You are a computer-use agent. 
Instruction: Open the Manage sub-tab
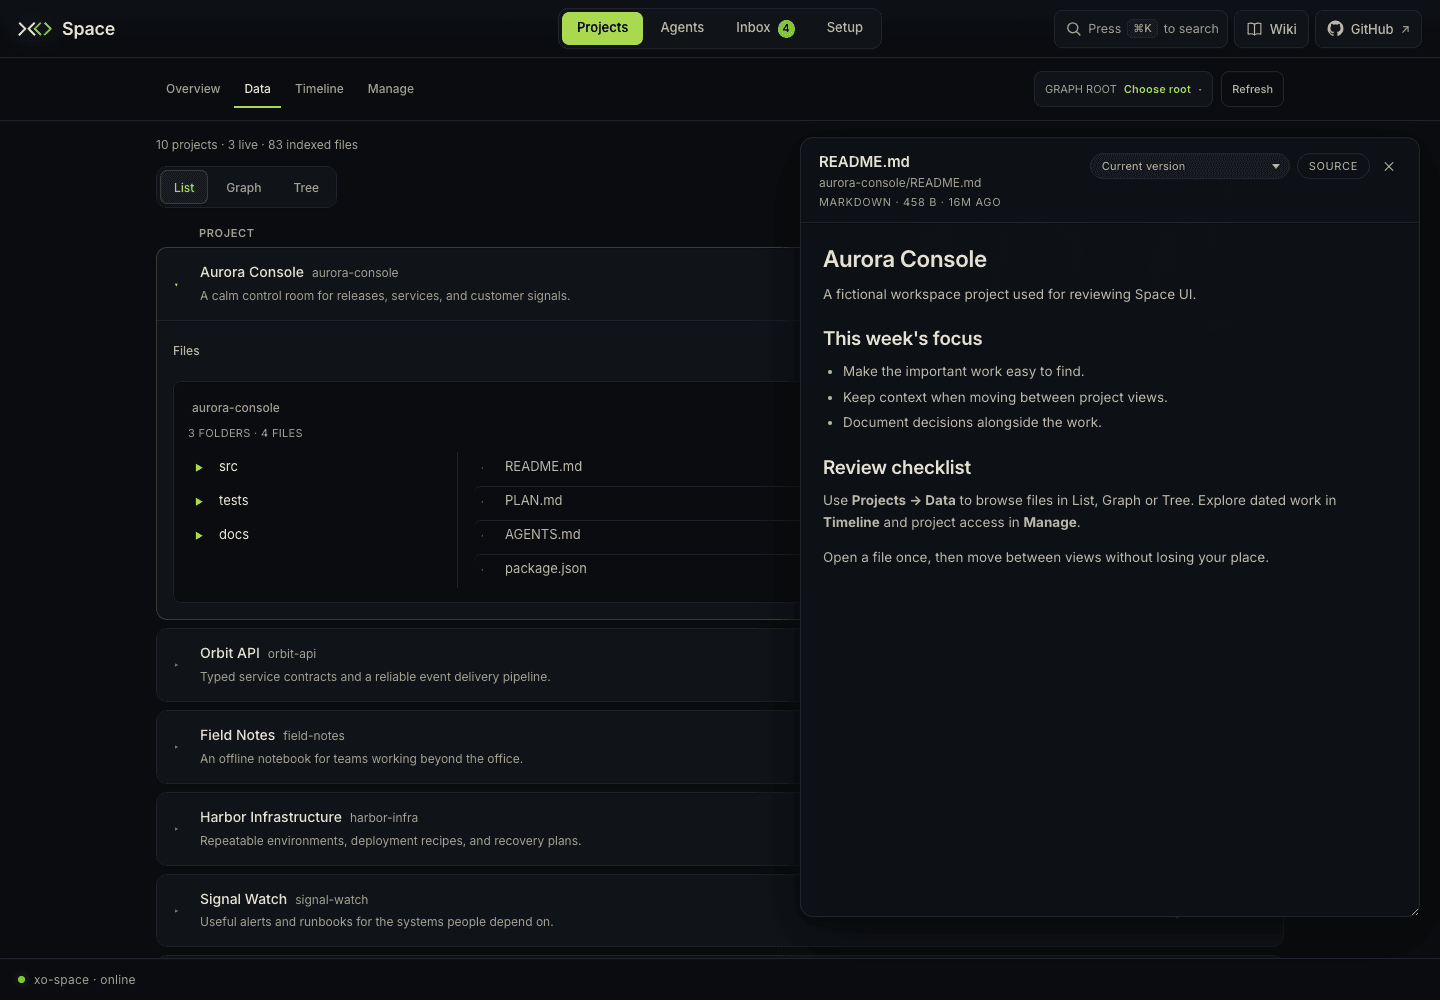390,89
